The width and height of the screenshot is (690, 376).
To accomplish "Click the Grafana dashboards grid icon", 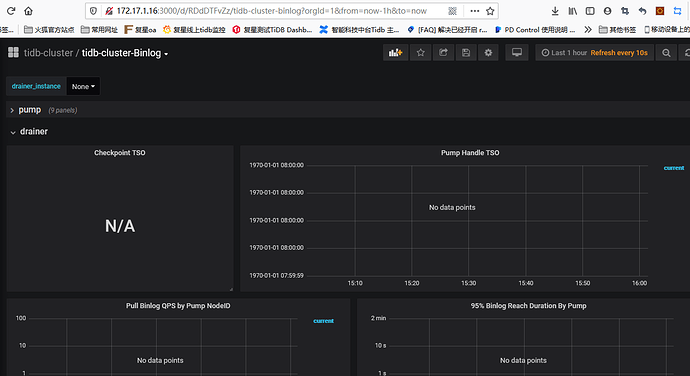I will point(13,52).
